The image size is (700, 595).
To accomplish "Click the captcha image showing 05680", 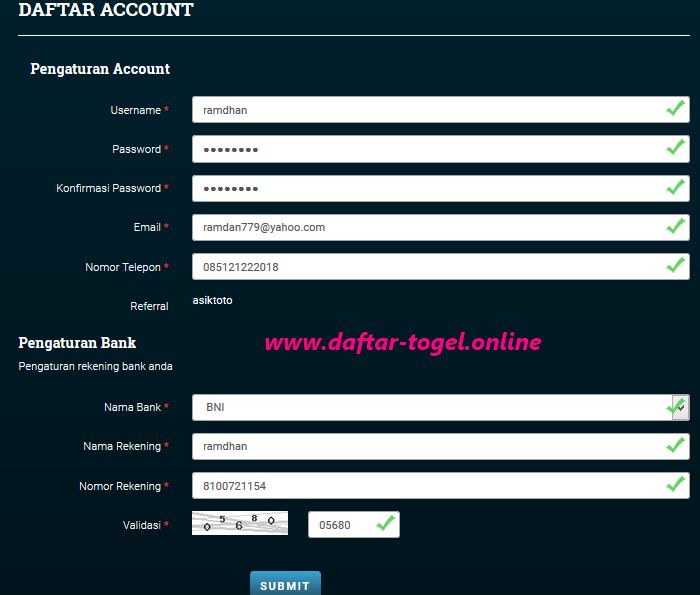I will [x=240, y=523].
